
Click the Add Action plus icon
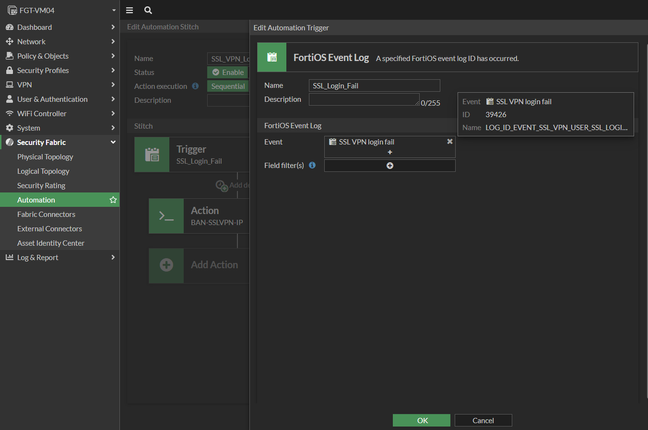click(166, 265)
